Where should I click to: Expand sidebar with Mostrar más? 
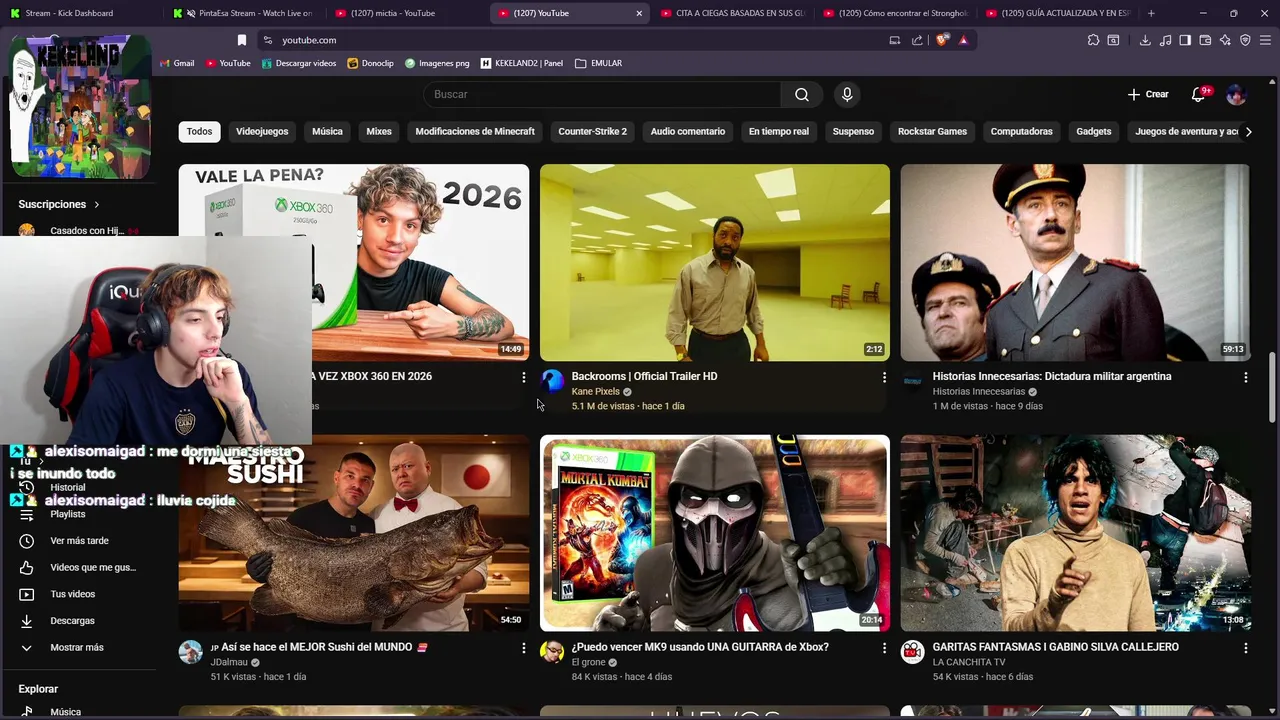tap(76, 647)
